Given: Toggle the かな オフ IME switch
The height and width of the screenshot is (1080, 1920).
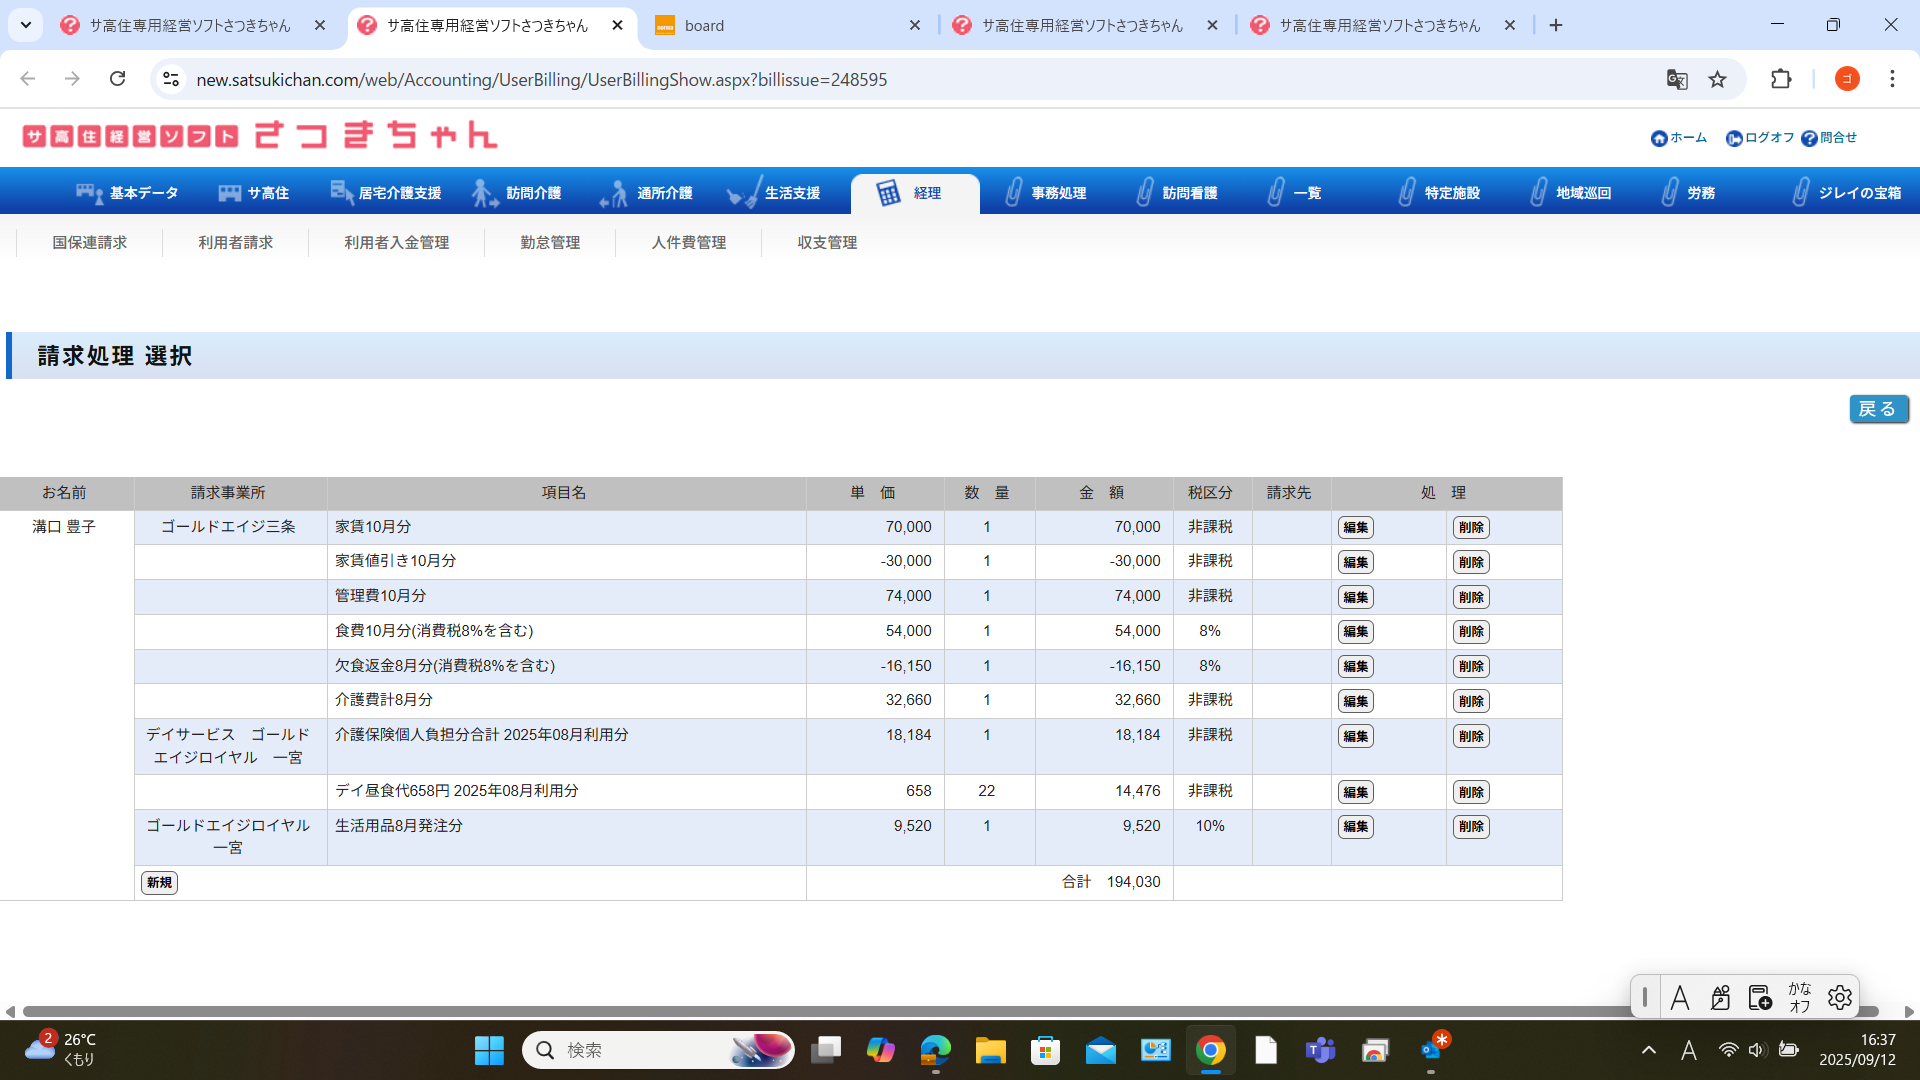Looking at the screenshot, I should pos(1799,997).
